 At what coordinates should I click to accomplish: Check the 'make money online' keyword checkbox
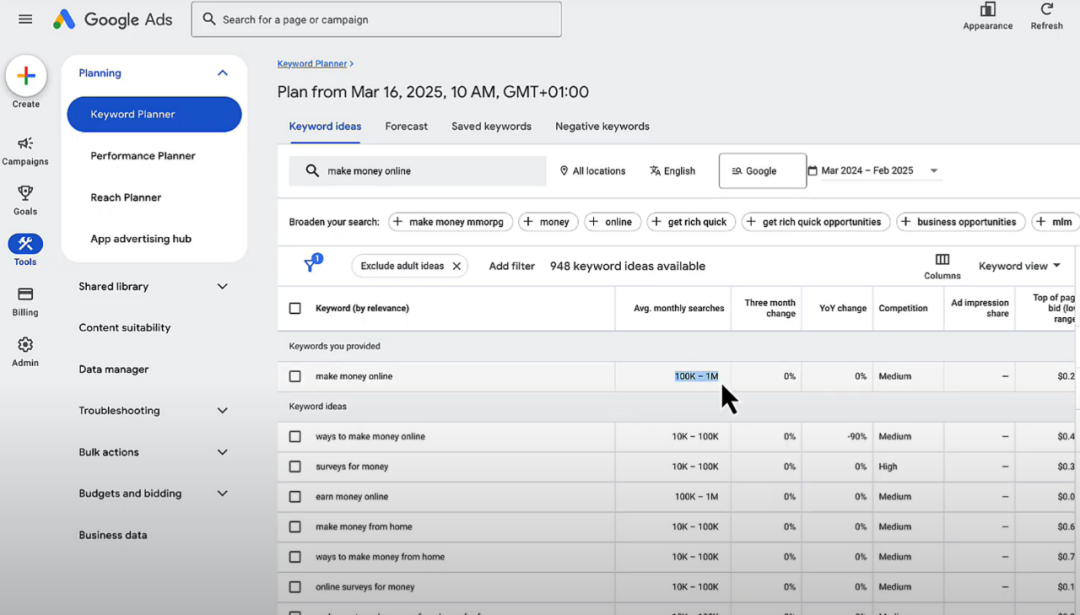click(x=295, y=377)
